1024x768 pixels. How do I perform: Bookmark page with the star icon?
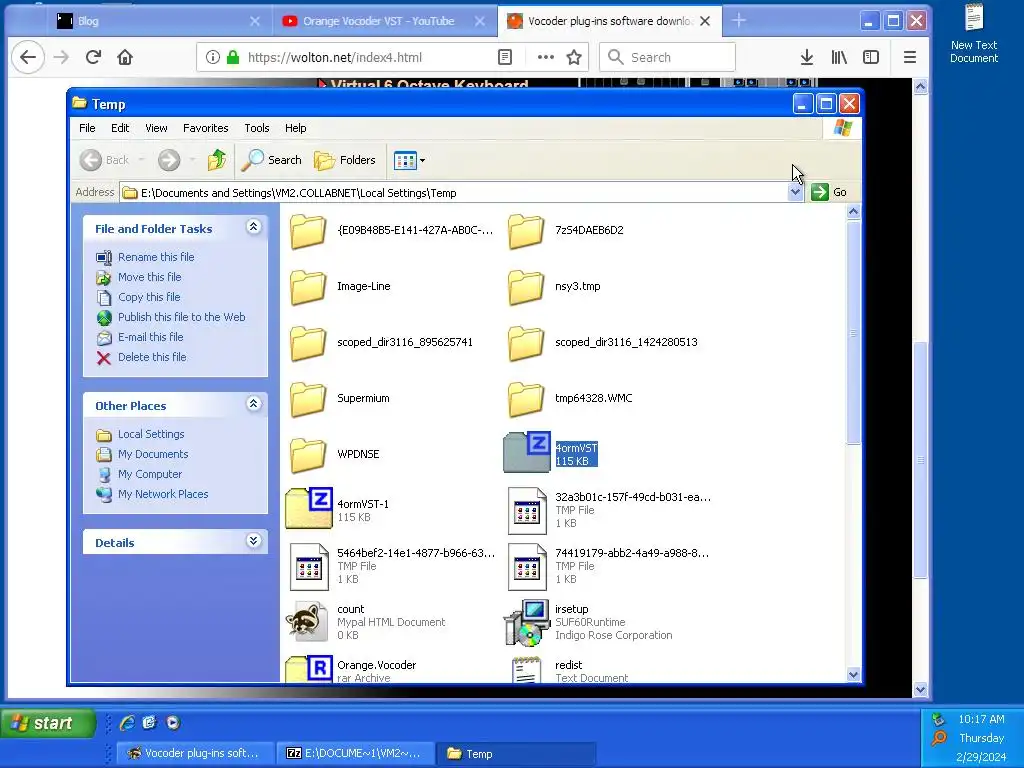click(x=574, y=57)
